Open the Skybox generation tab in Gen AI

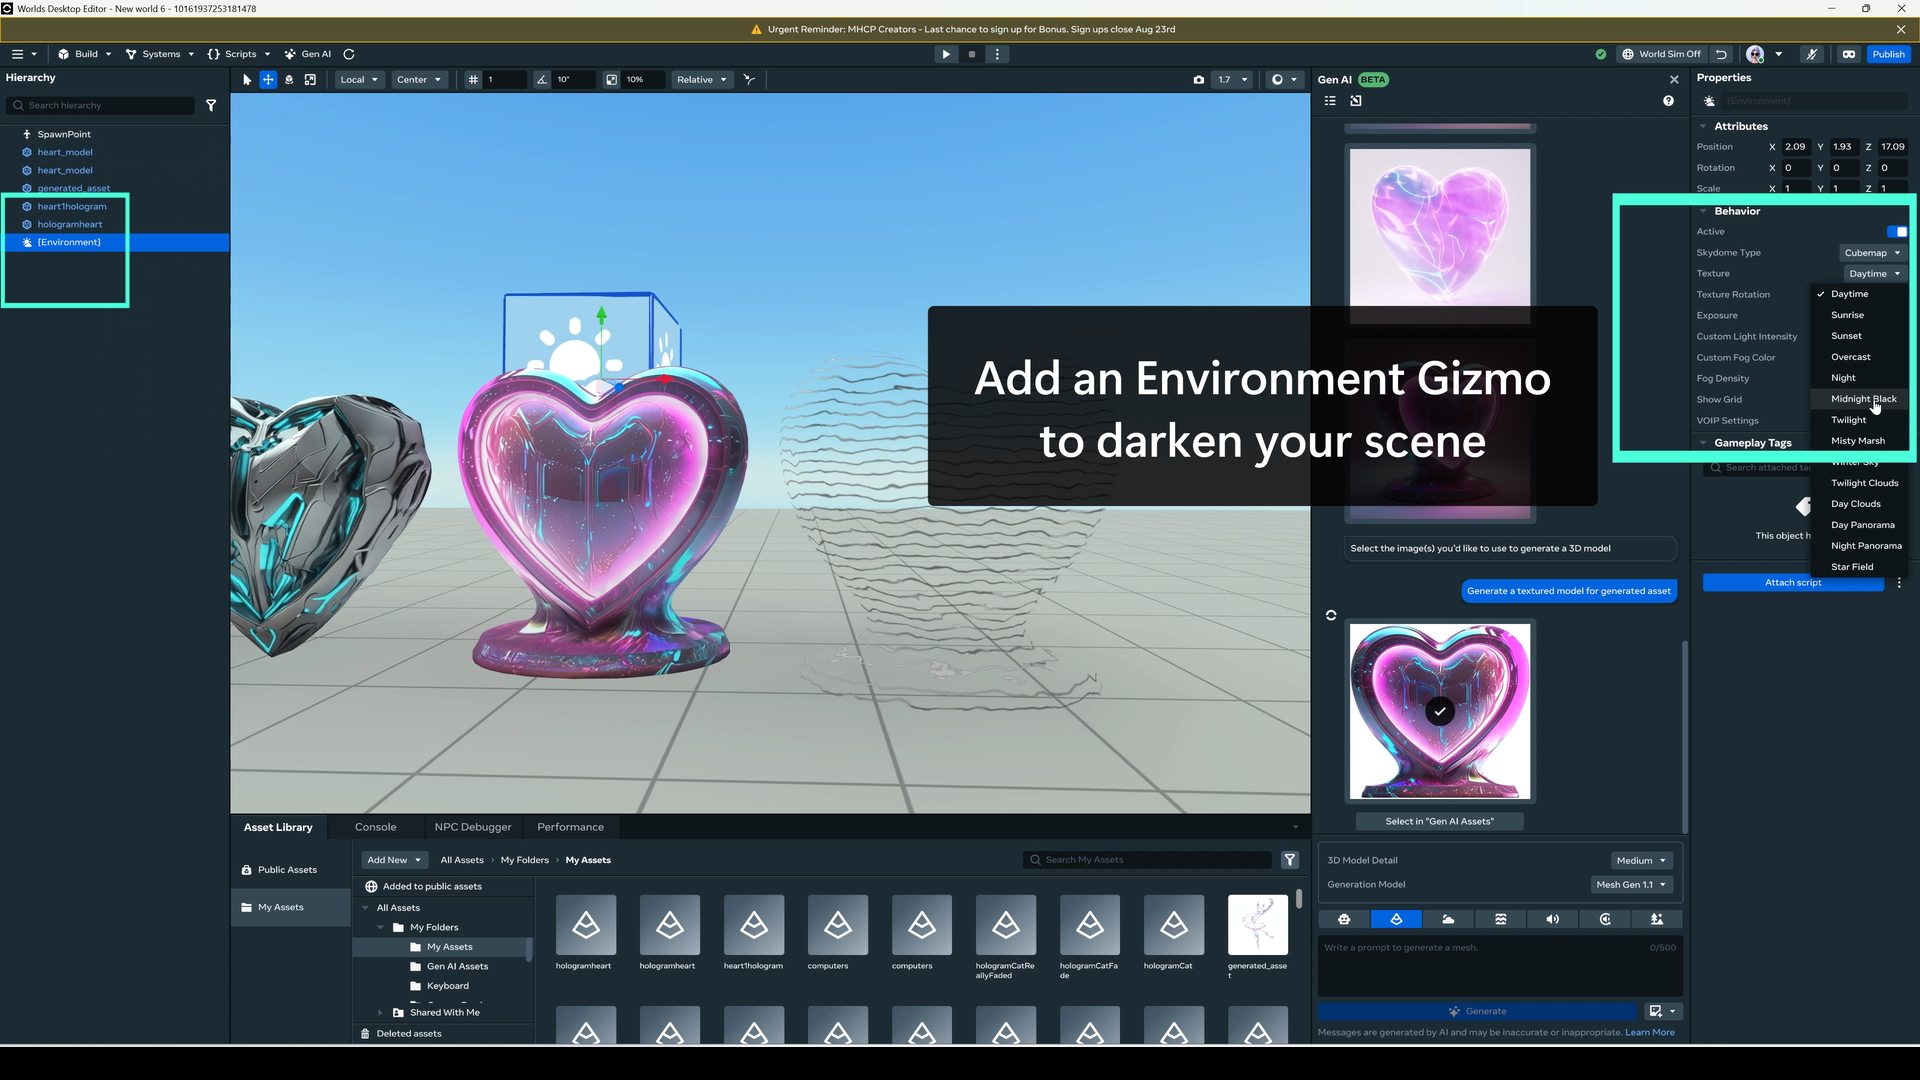coord(1448,919)
